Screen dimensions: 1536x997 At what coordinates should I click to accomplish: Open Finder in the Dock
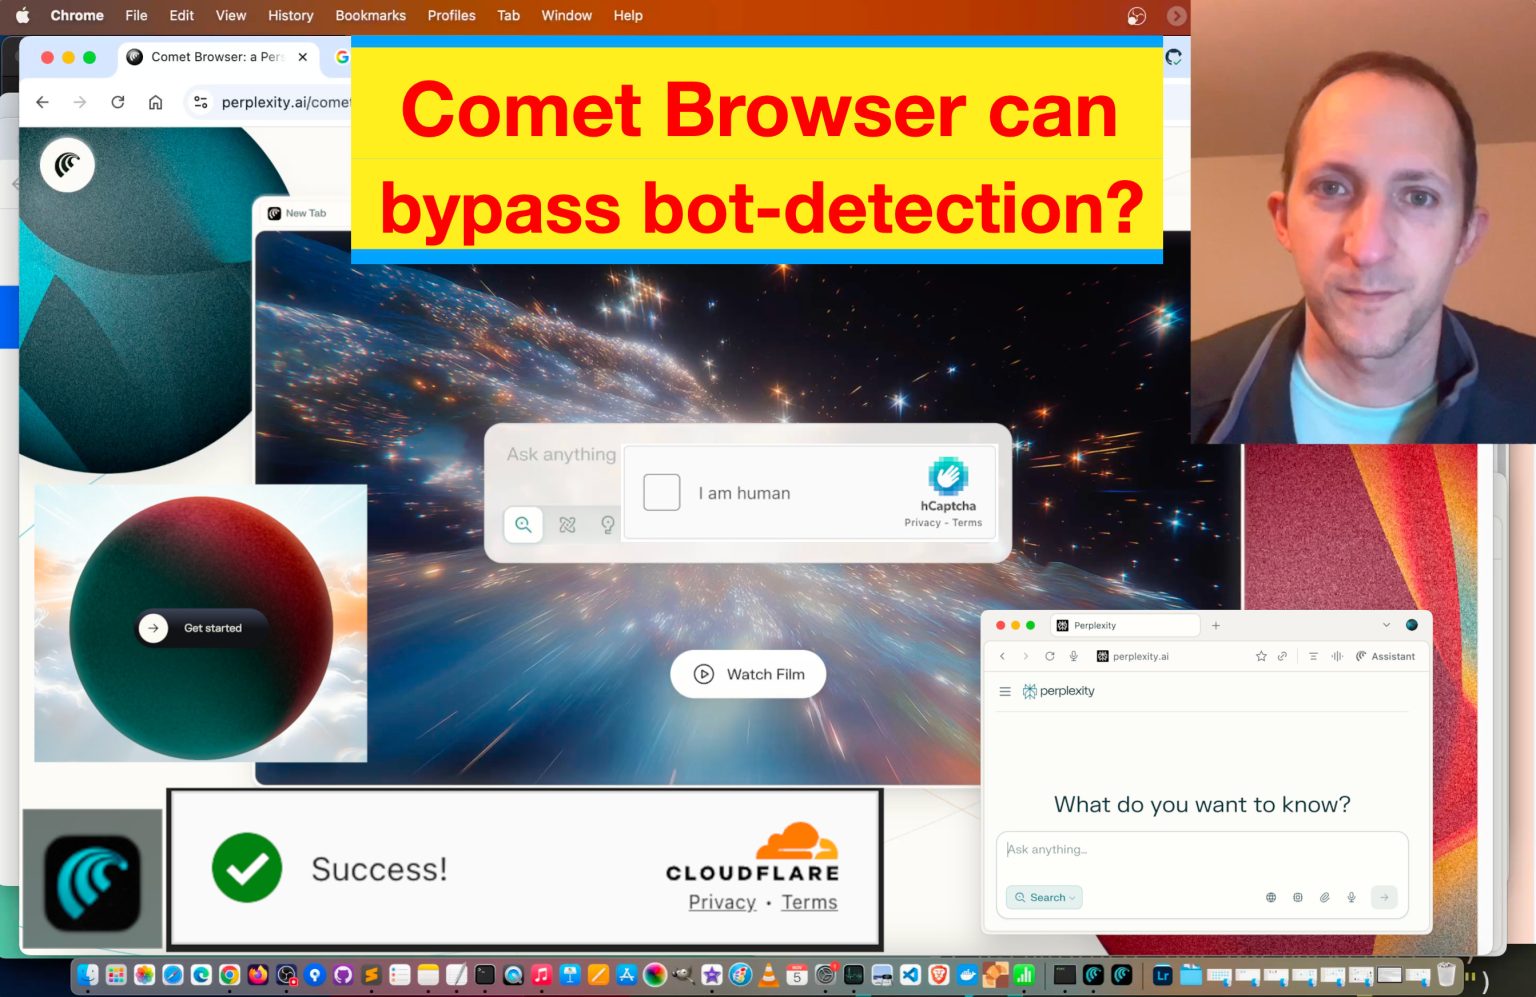(x=87, y=974)
